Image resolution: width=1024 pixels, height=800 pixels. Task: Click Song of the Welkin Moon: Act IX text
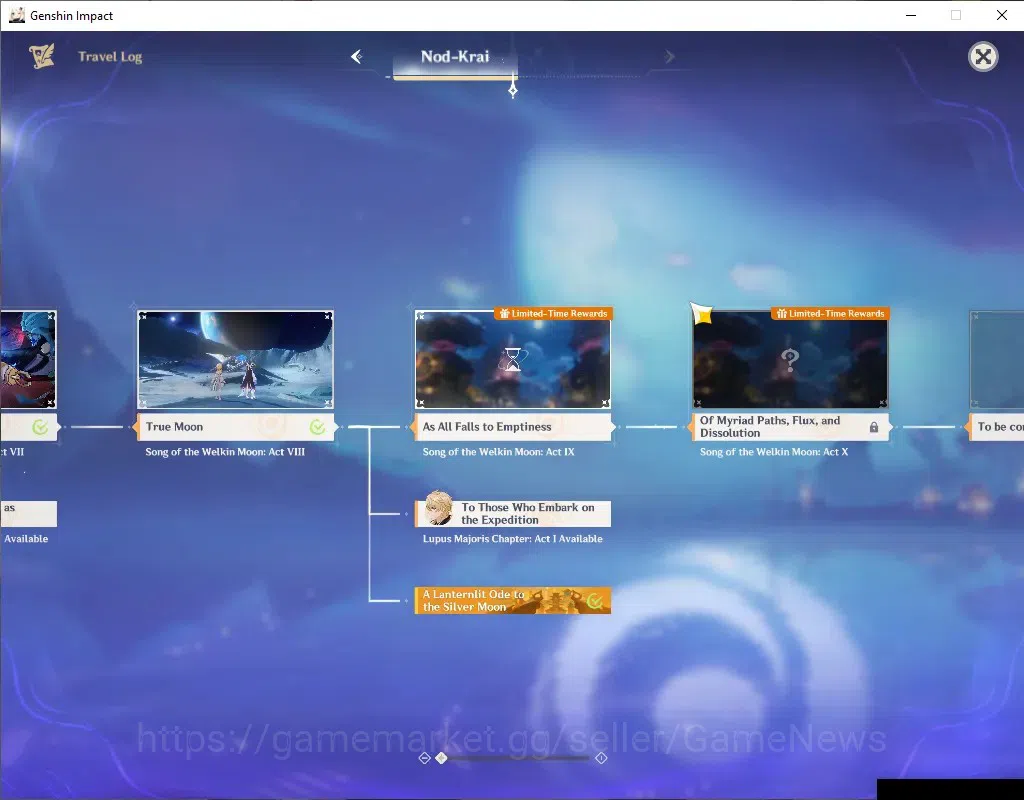pos(499,452)
